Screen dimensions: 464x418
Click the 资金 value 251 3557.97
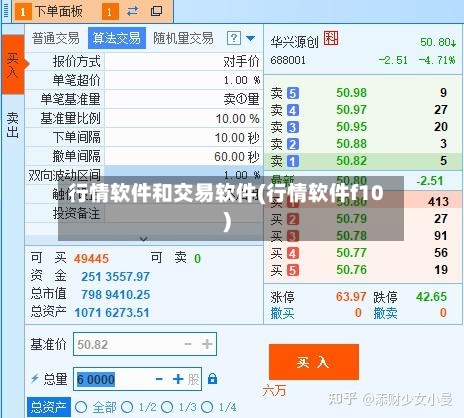click(115, 277)
